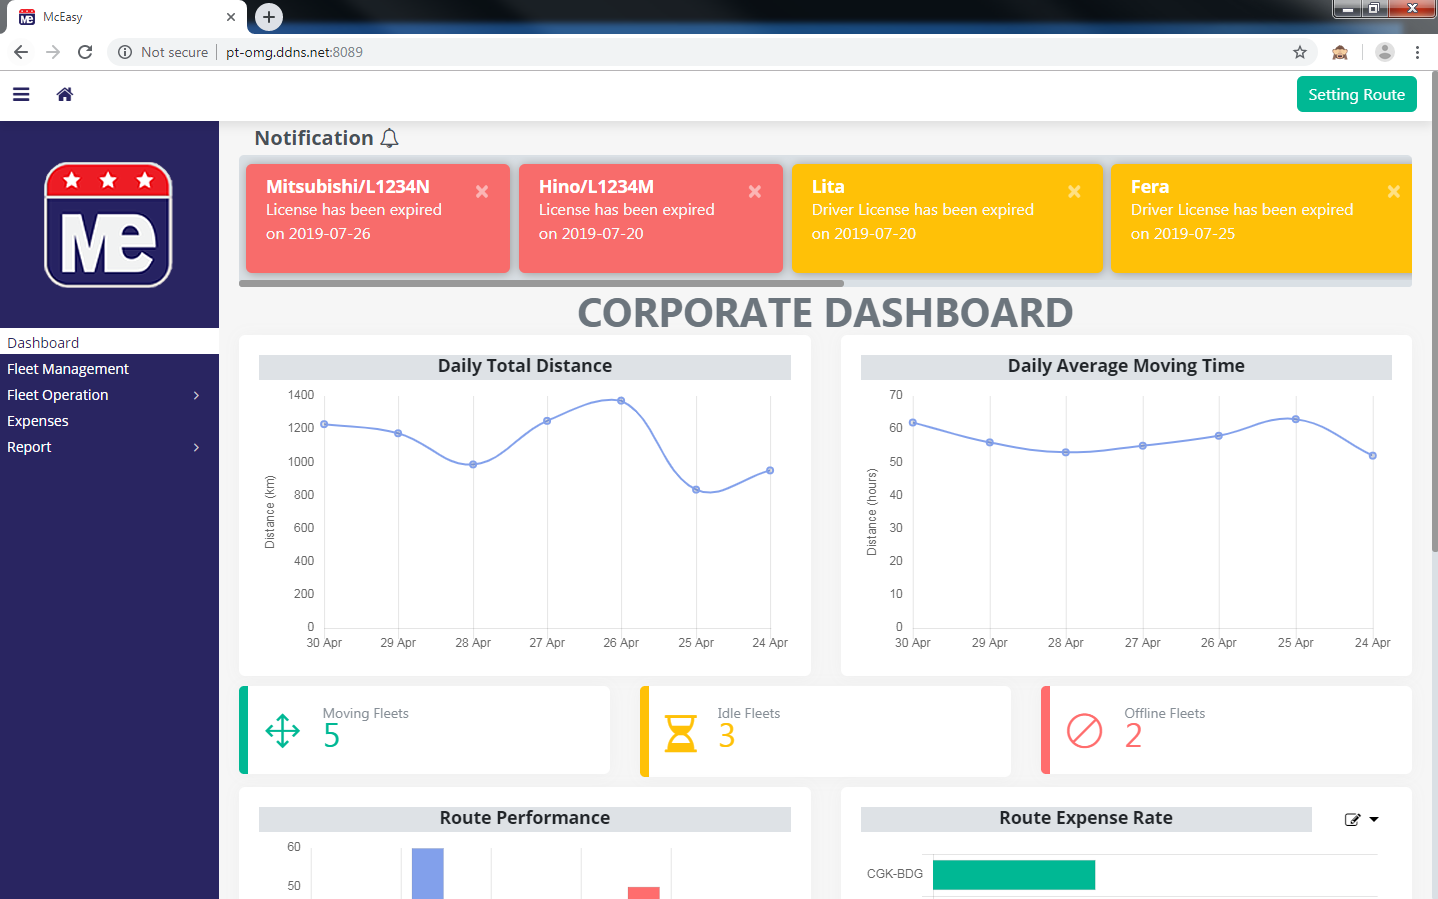The image size is (1438, 899).
Task: Click the browser forward arrow
Action: pos(53,52)
